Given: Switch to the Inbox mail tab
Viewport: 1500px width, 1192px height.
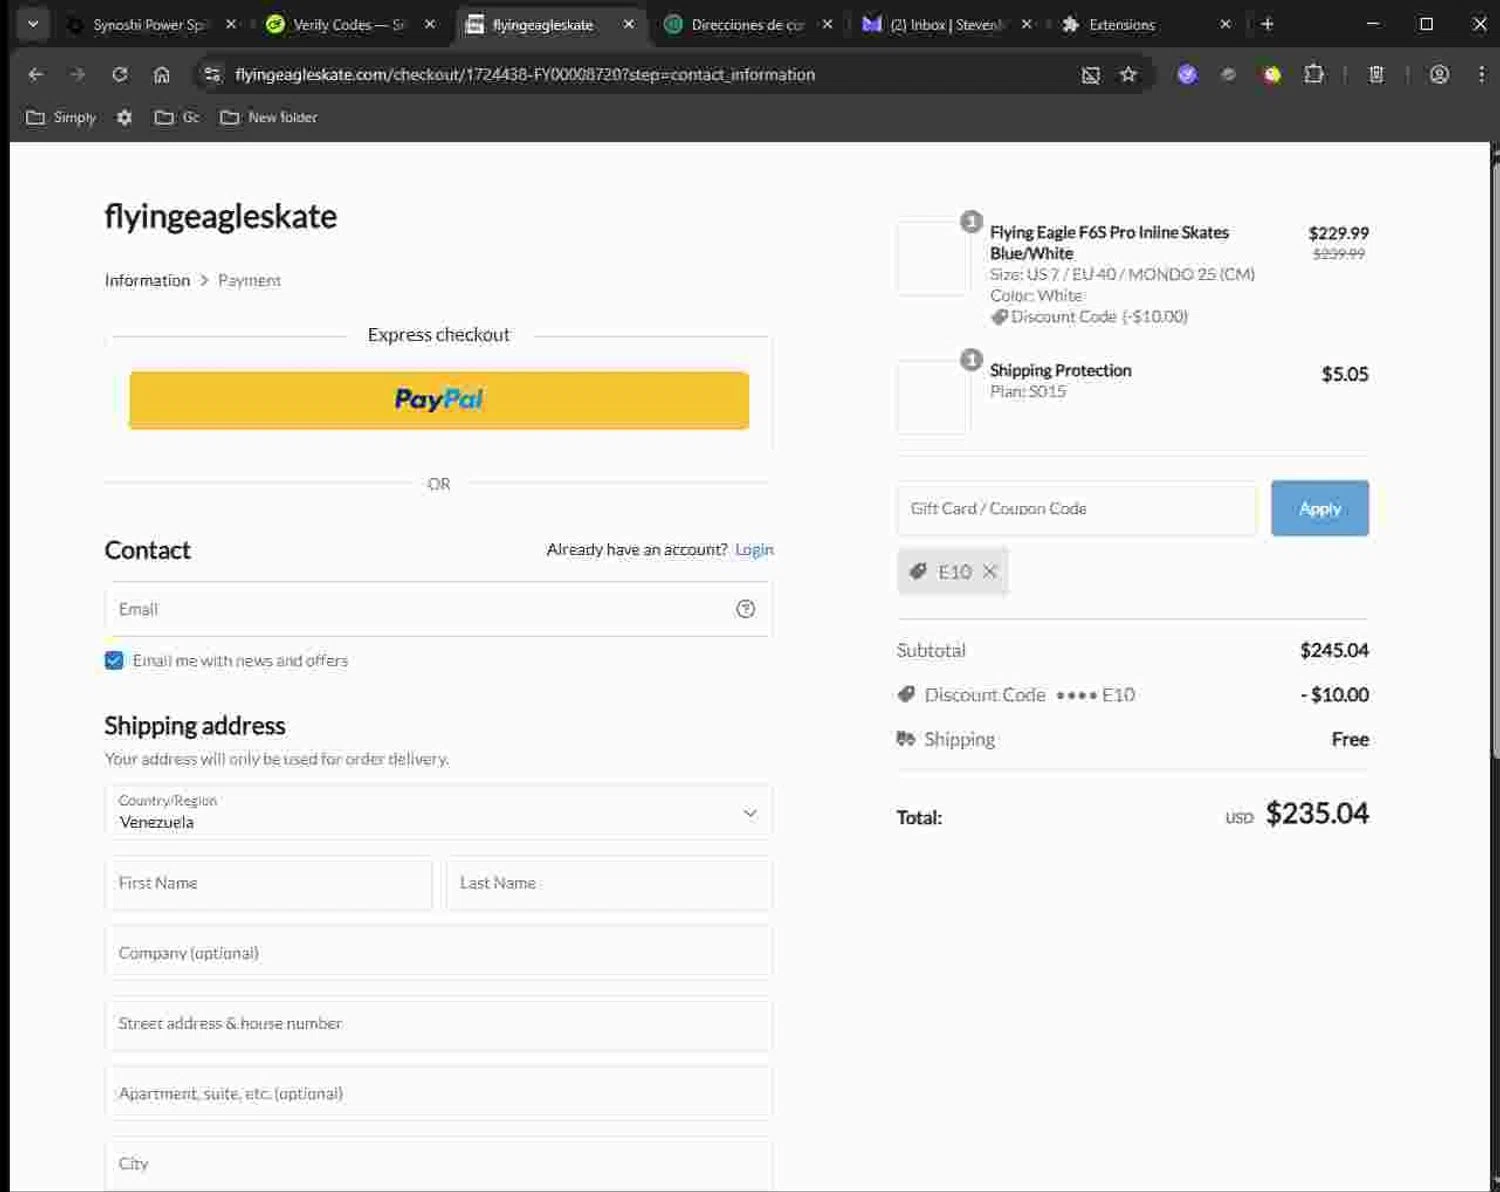Looking at the screenshot, I should pyautogui.click(x=947, y=24).
